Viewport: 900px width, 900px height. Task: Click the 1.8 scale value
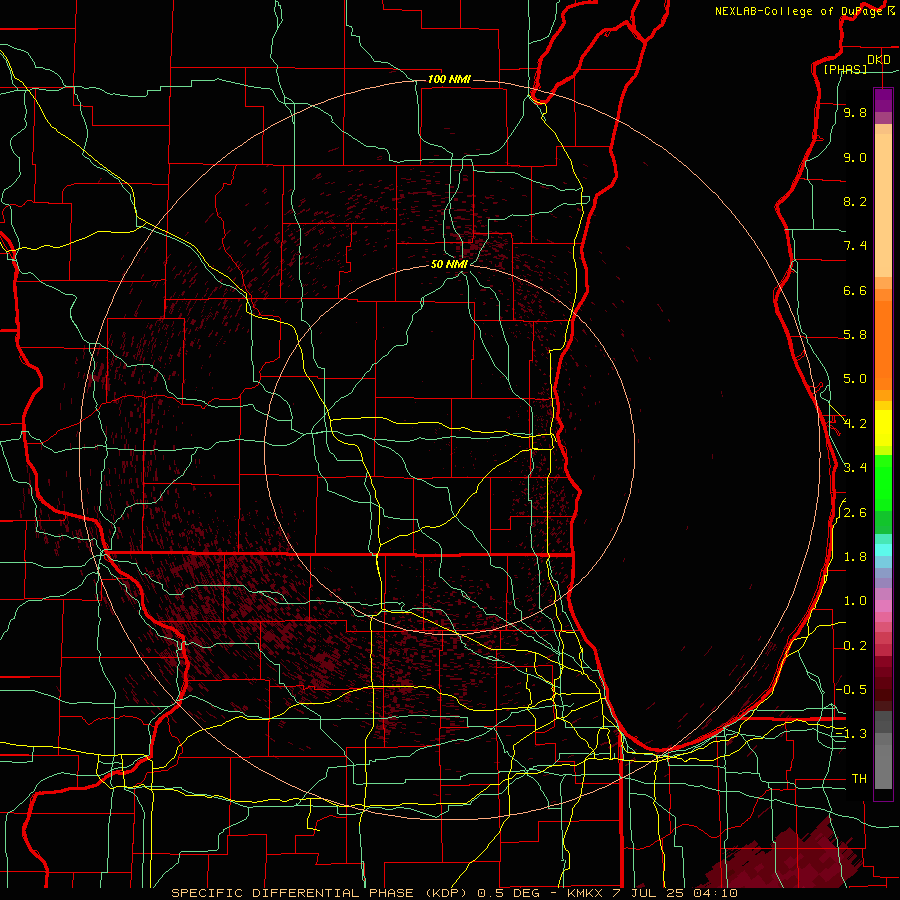(855, 557)
